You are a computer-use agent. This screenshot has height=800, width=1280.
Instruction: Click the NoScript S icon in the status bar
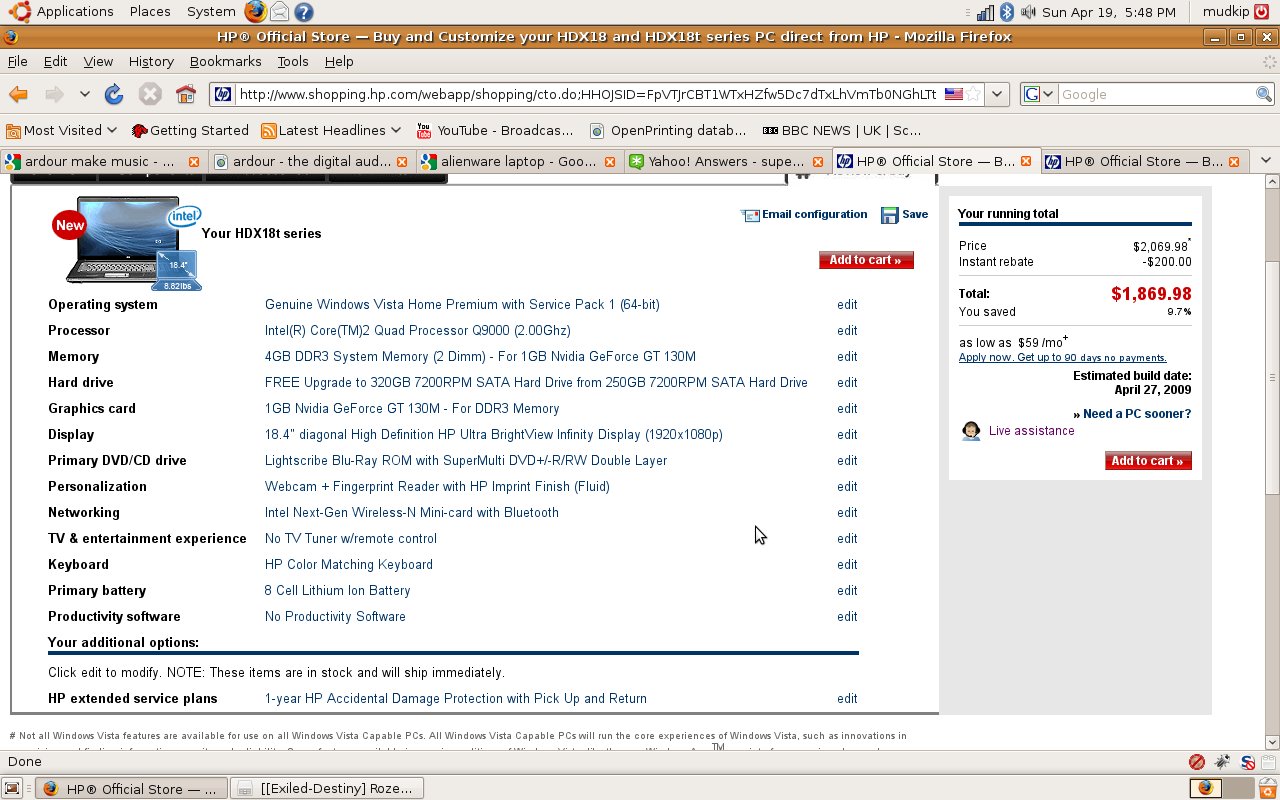(1248, 762)
